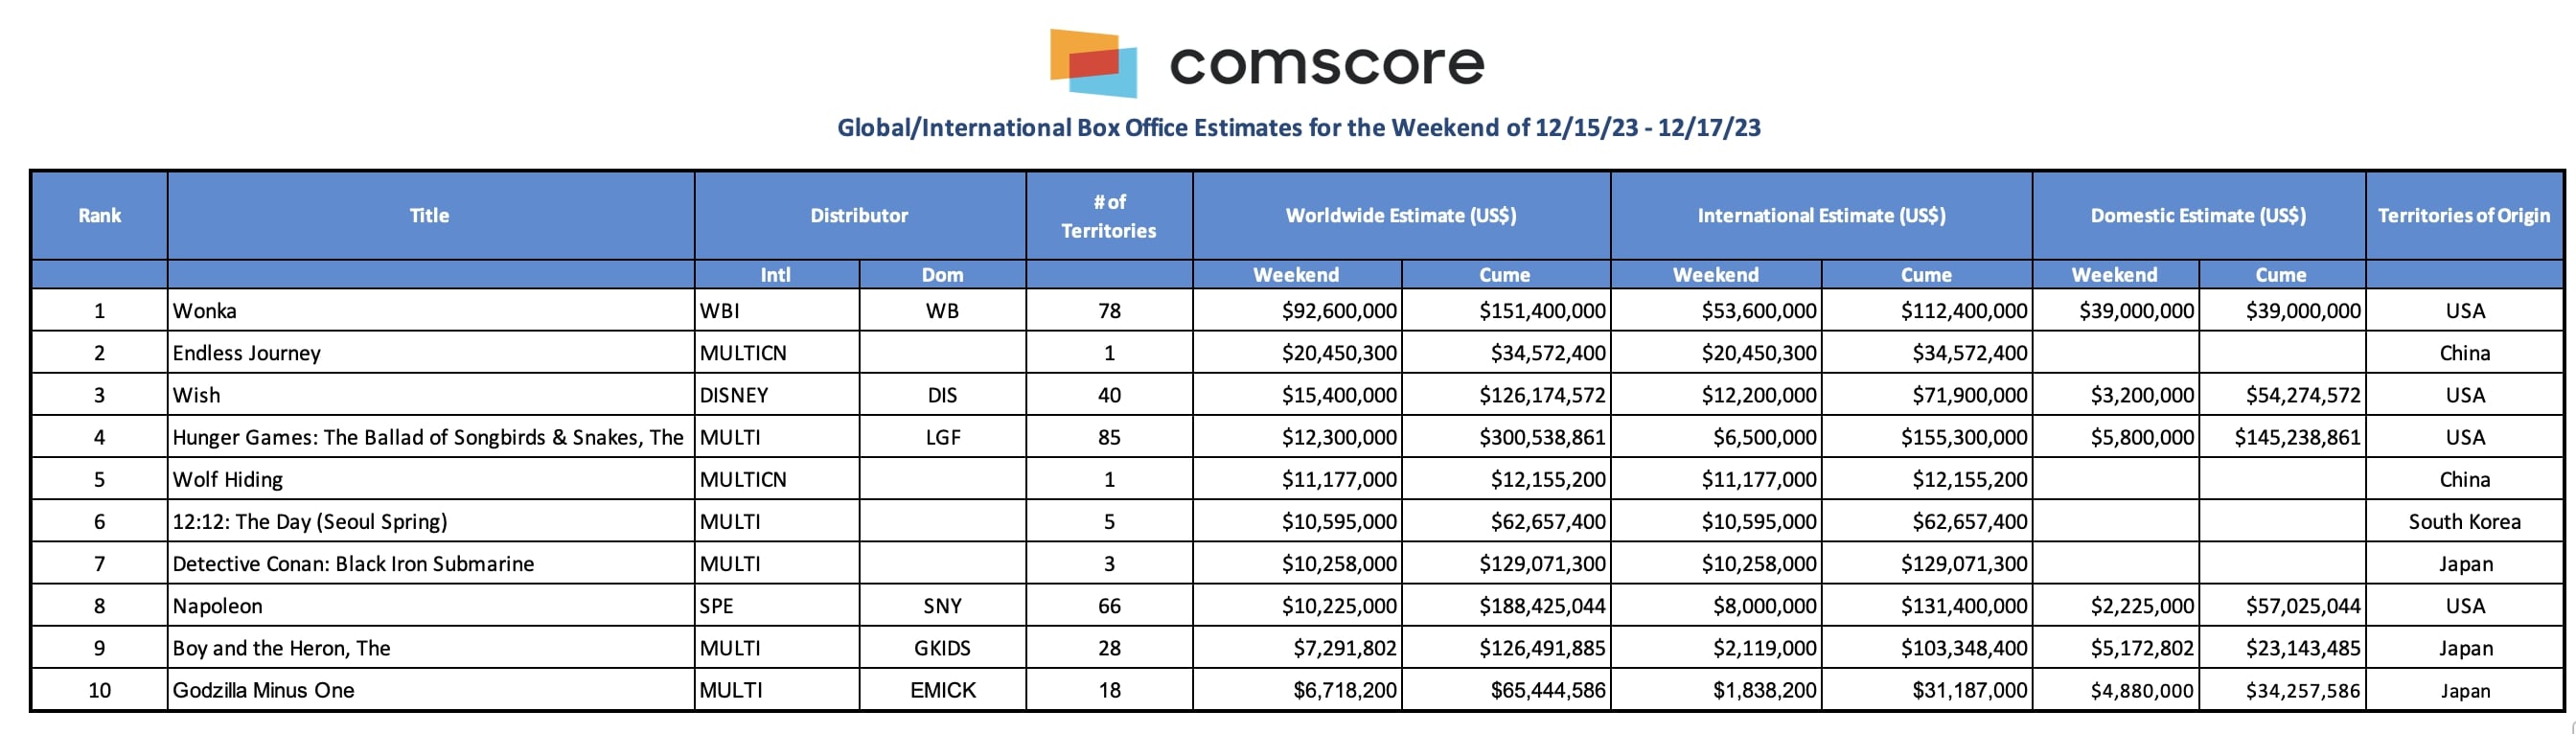2576x734 pixels.
Task: Click the Endless Journey title cell
Action: point(430,353)
